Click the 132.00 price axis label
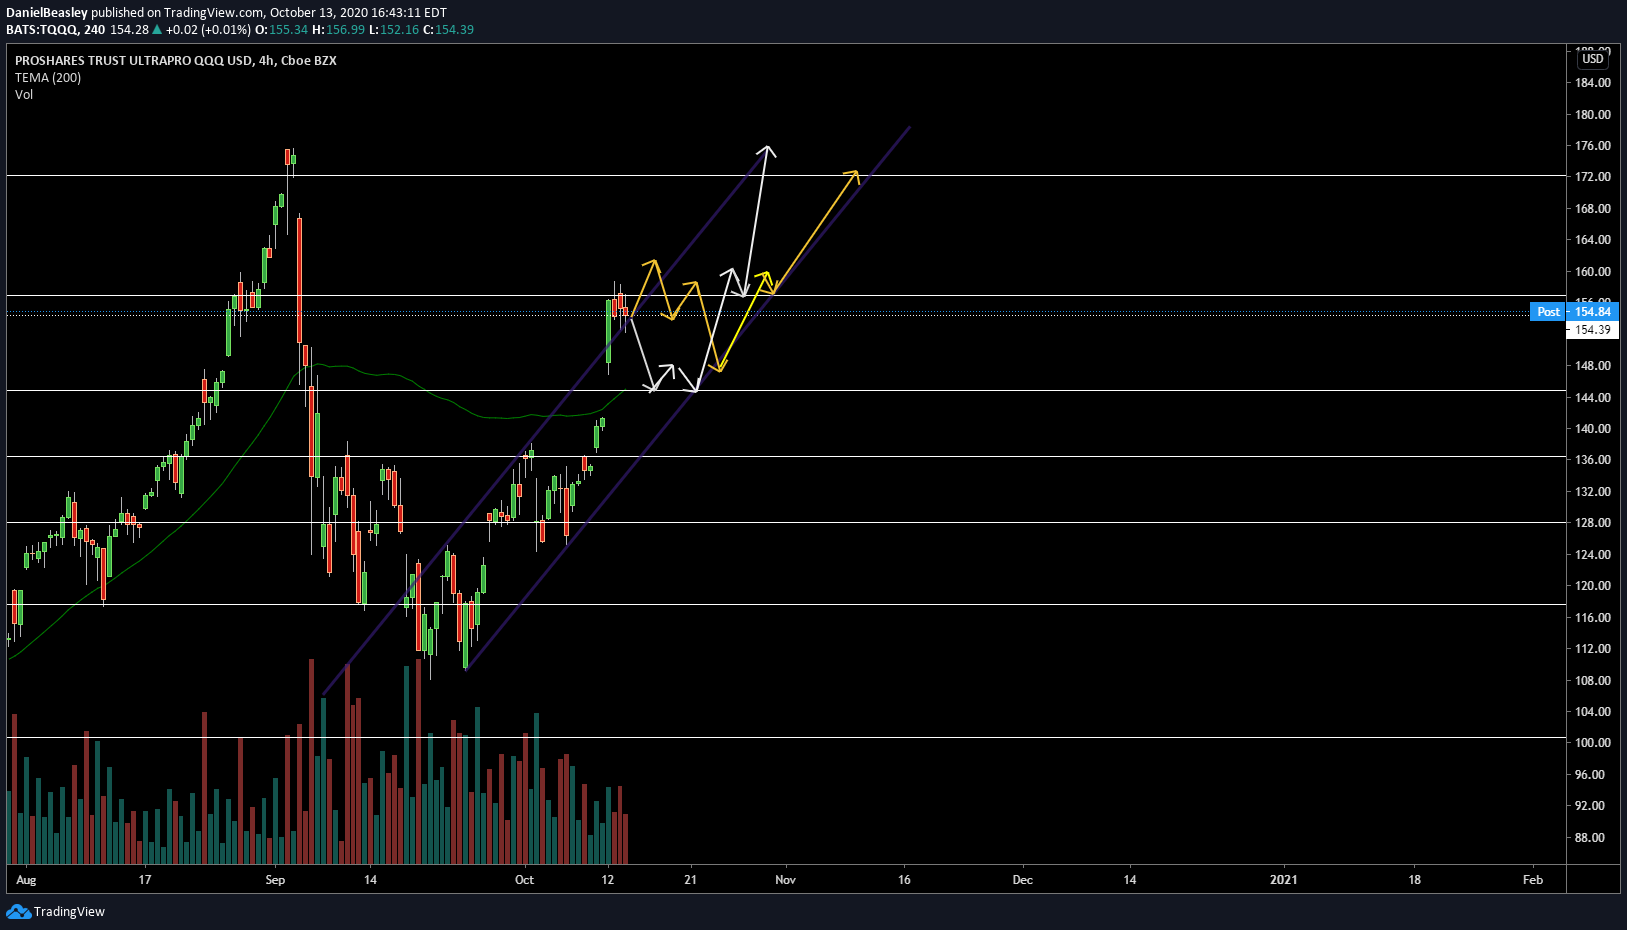The height and width of the screenshot is (930, 1627). point(1593,491)
